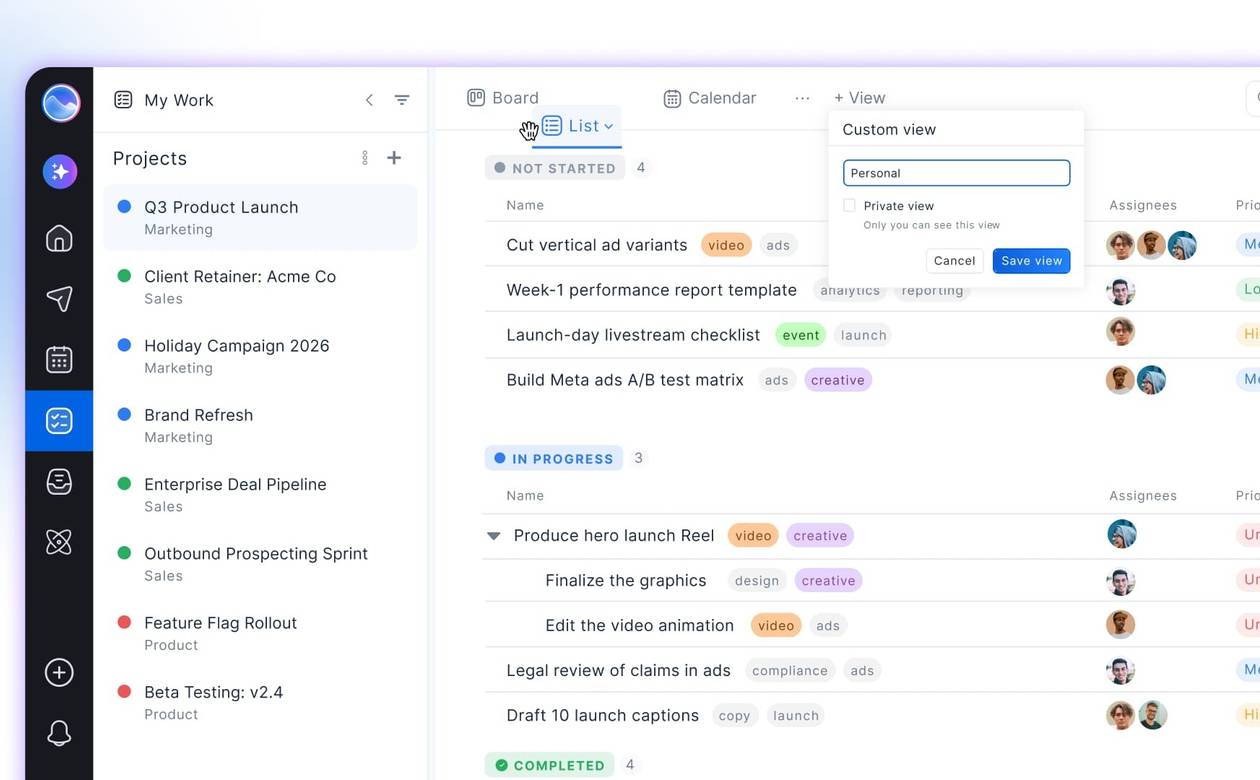Click the custom view name field
Viewport: 1260px width, 780px height.
[957, 173]
